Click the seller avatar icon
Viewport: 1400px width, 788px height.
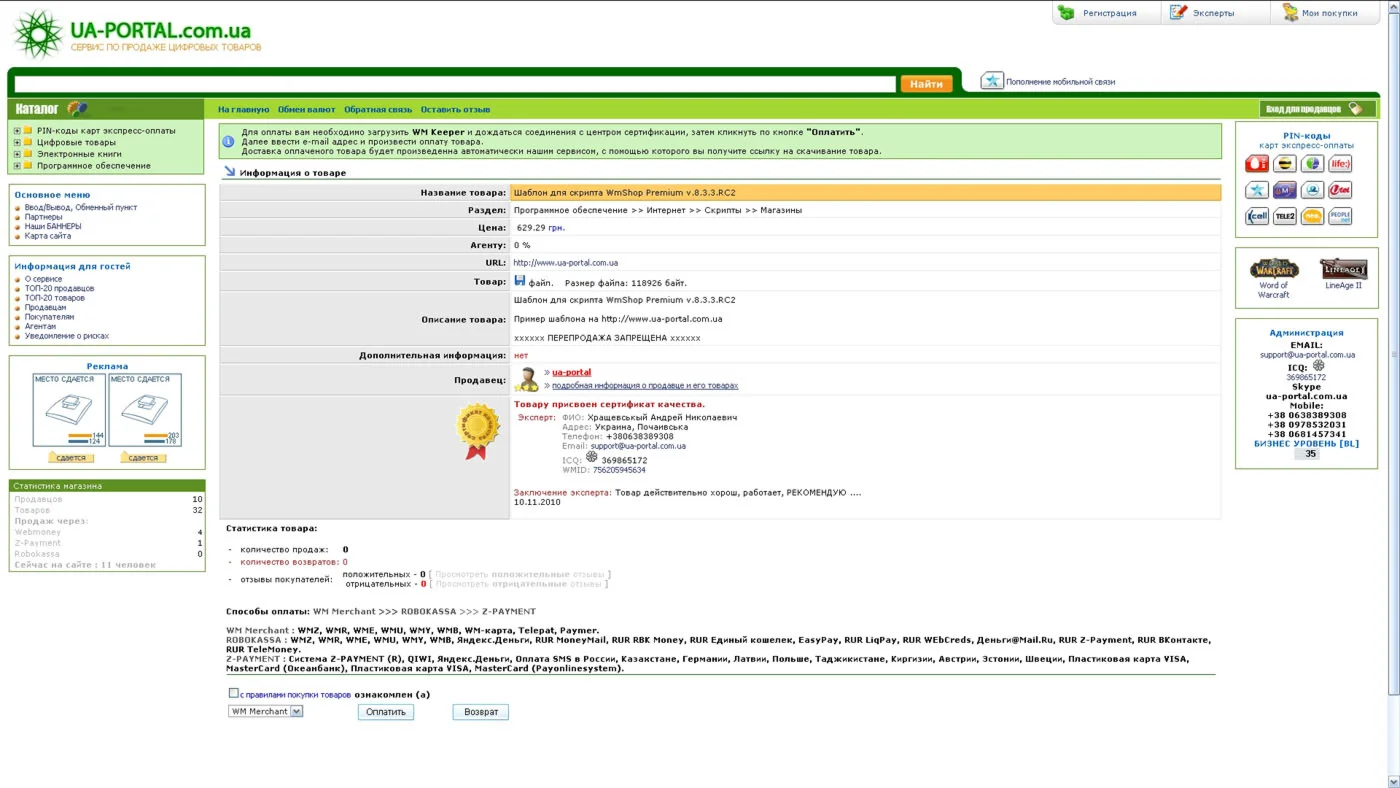coord(526,379)
